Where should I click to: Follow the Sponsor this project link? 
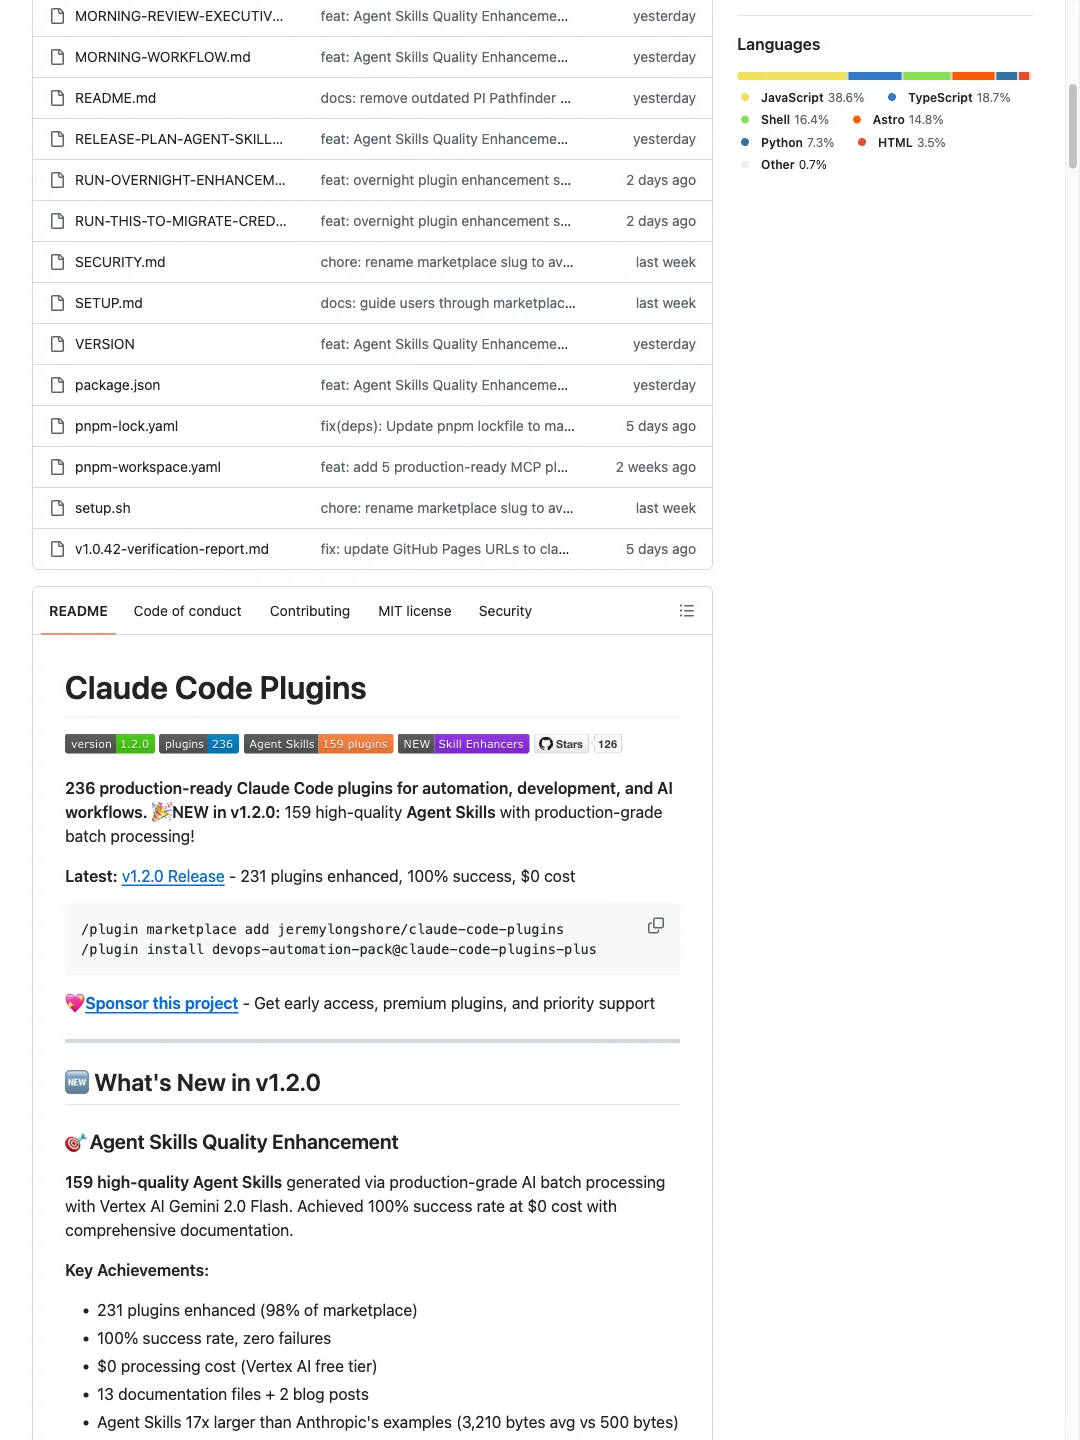click(161, 1004)
